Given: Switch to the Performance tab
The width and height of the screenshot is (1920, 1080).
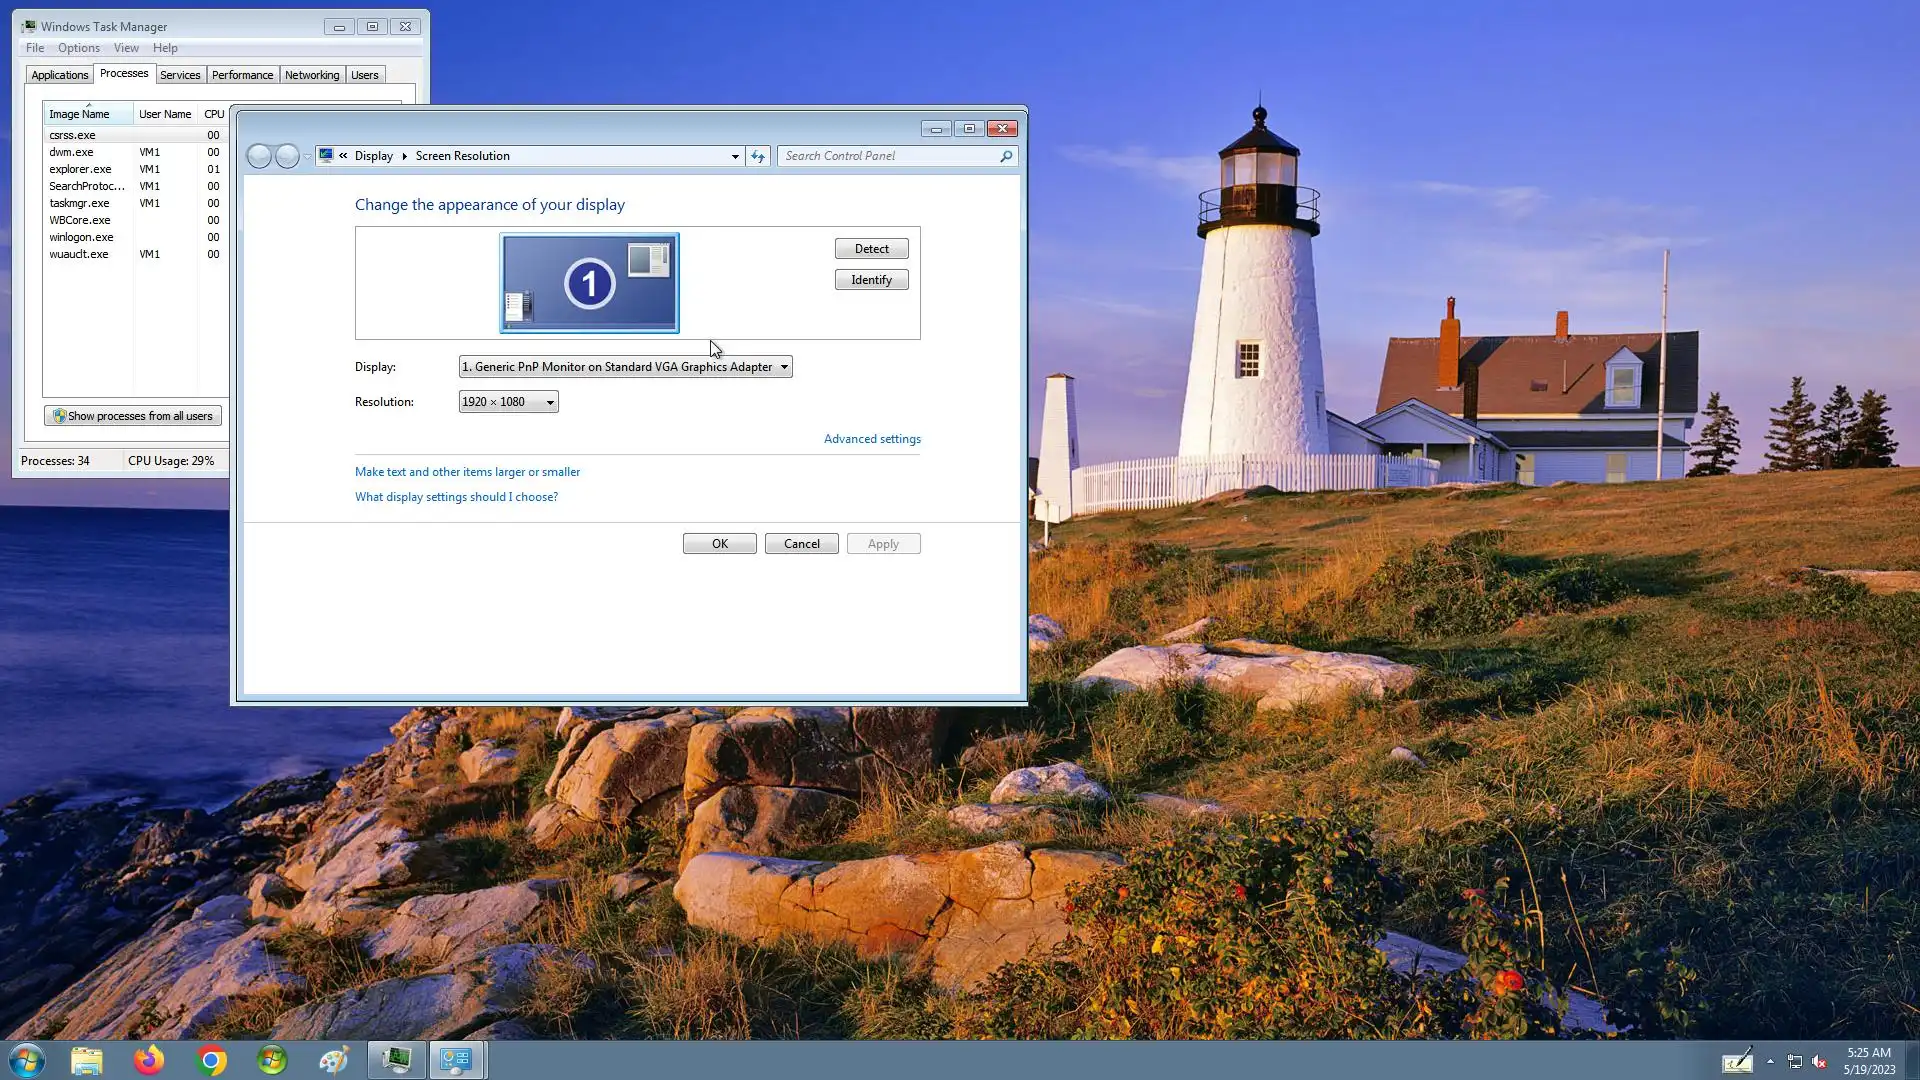Looking at the screenshot, I should (242, 75).
